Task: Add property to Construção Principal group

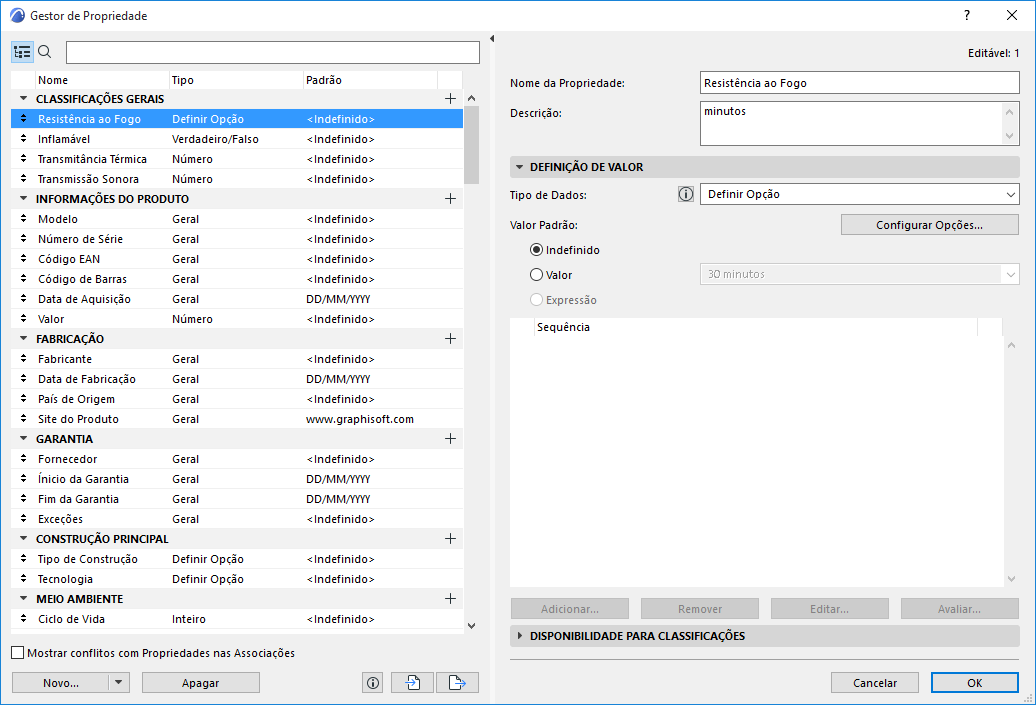Action: [x=451, y=538]
